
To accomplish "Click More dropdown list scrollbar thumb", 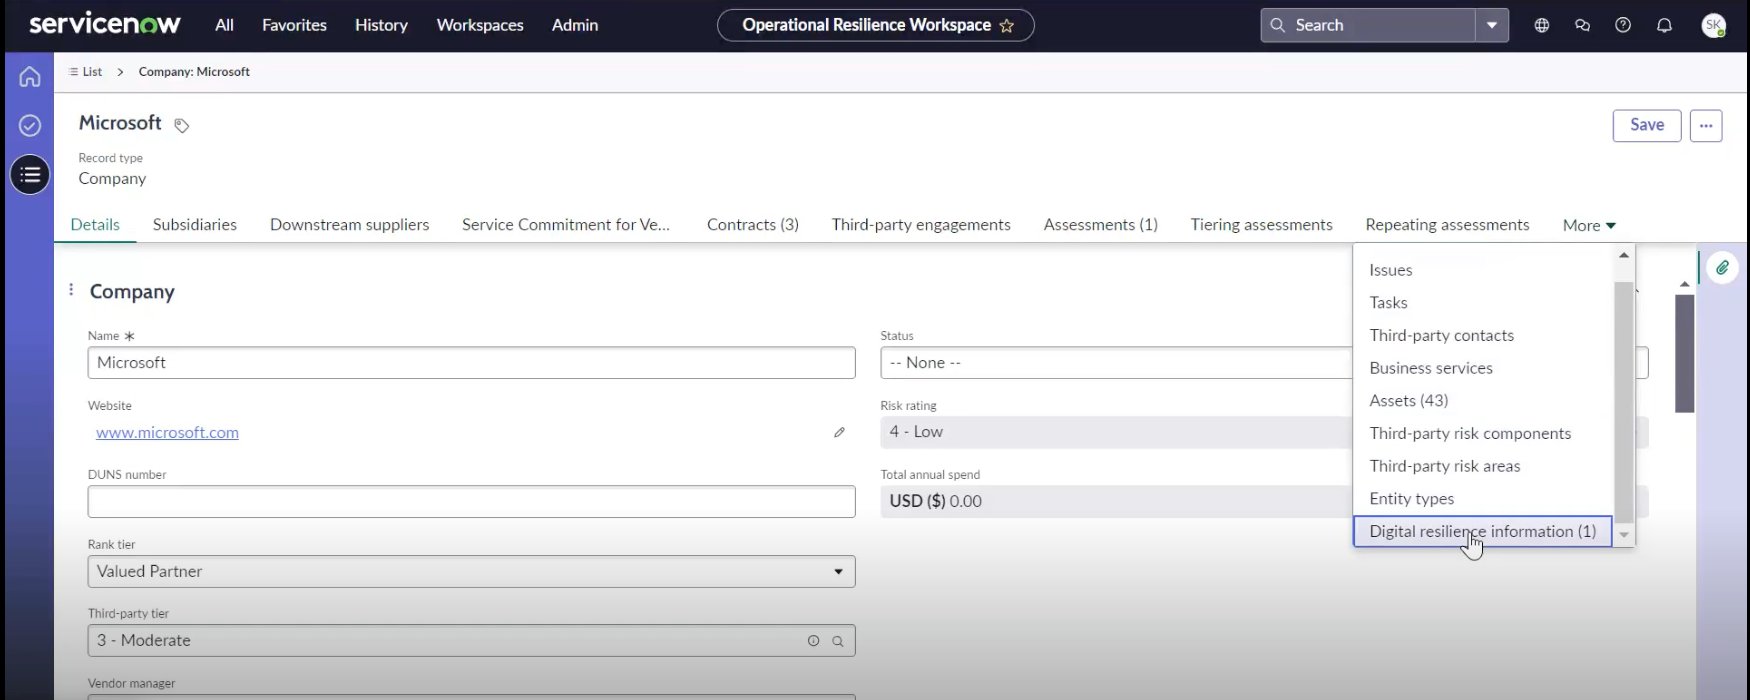I will [x=1624, y=402].
